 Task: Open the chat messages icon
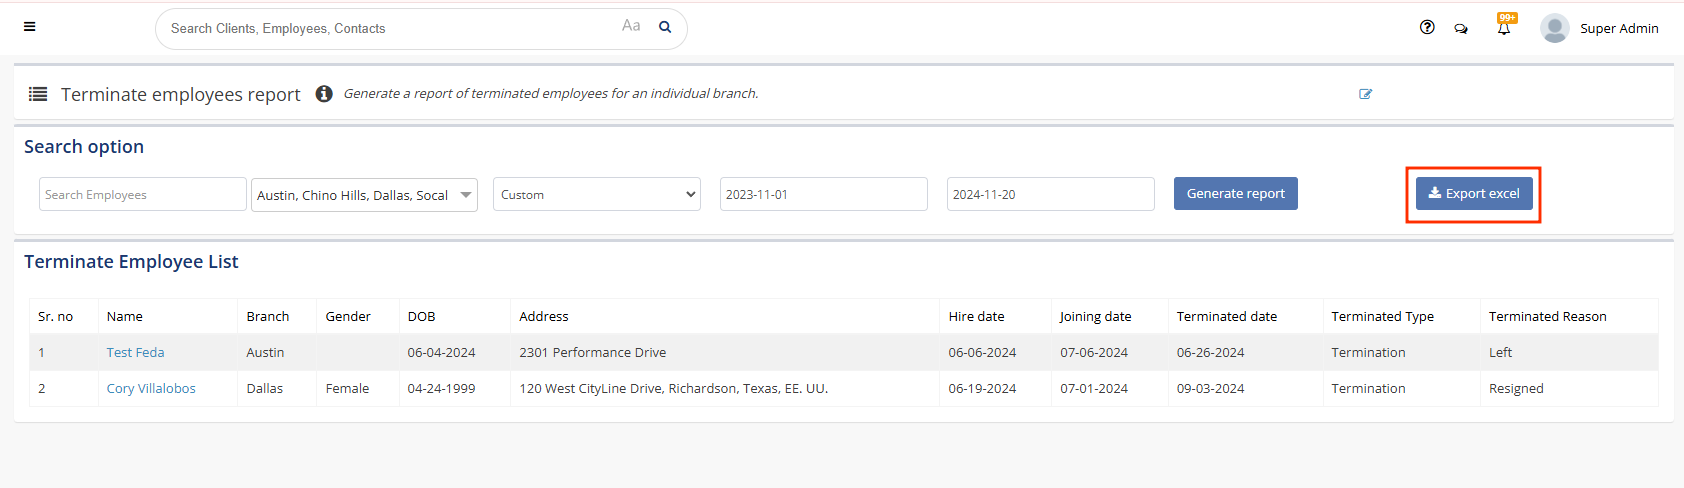coord(1461,29)
